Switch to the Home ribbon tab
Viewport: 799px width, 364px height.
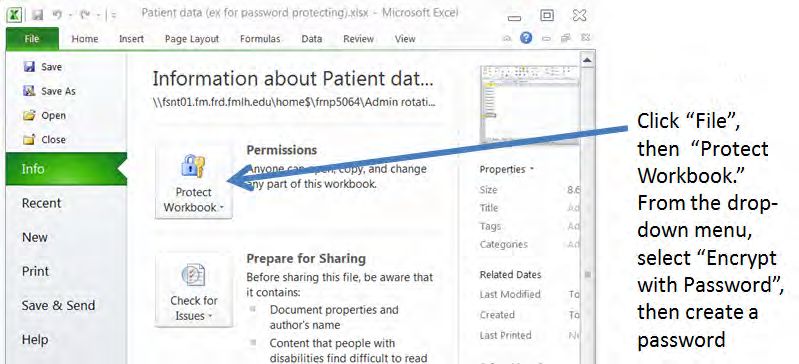tap(85, 39)
